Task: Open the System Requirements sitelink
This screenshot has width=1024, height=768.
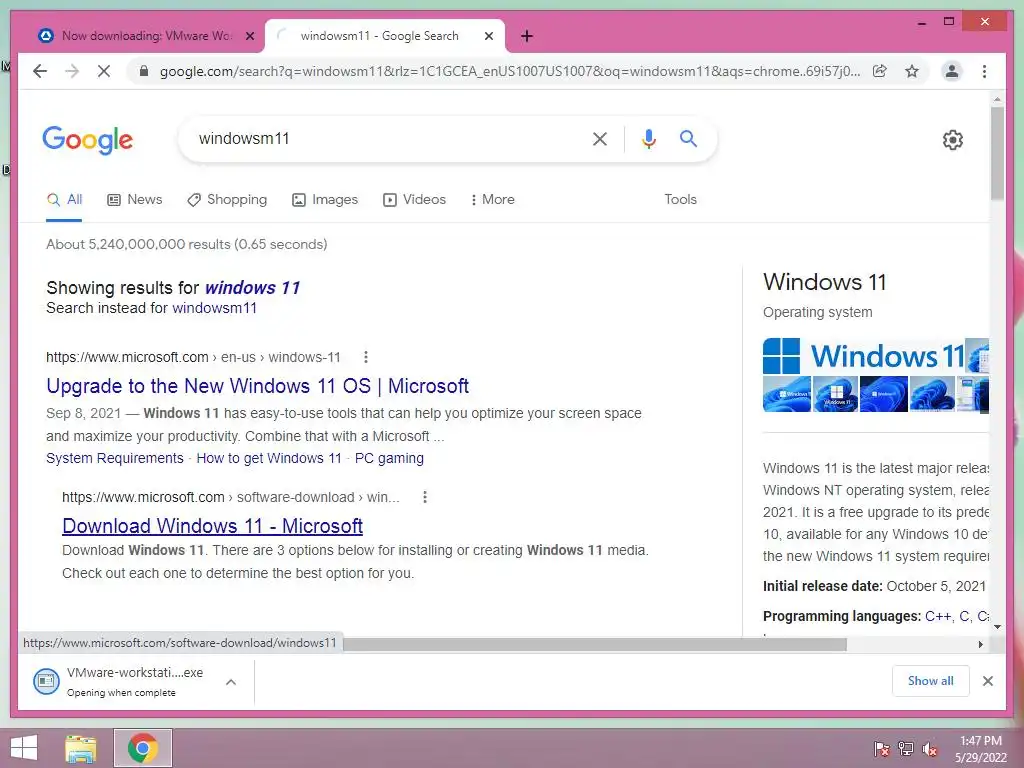Action: coord(115,458)
